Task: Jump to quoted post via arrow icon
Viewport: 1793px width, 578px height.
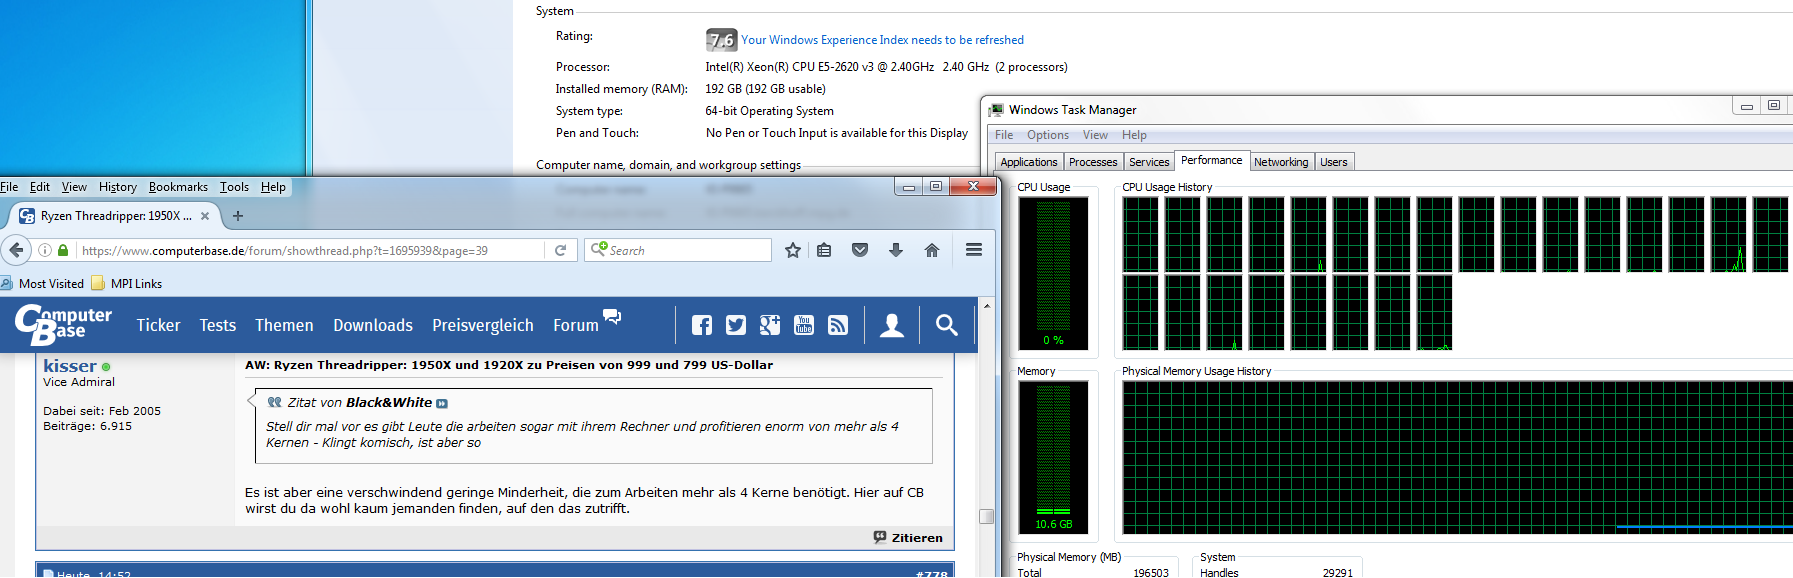Action: point(442,403)
